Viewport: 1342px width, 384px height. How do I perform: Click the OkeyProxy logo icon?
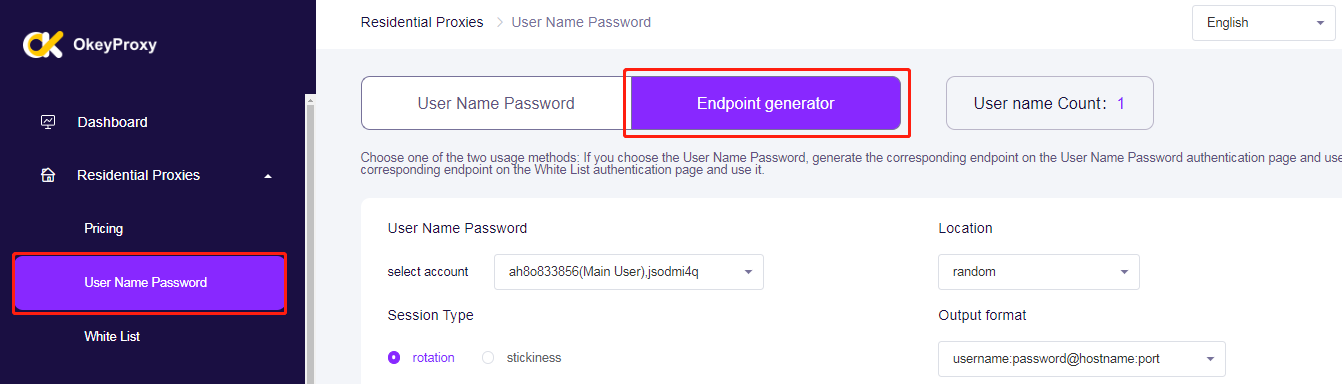point(43,45)
